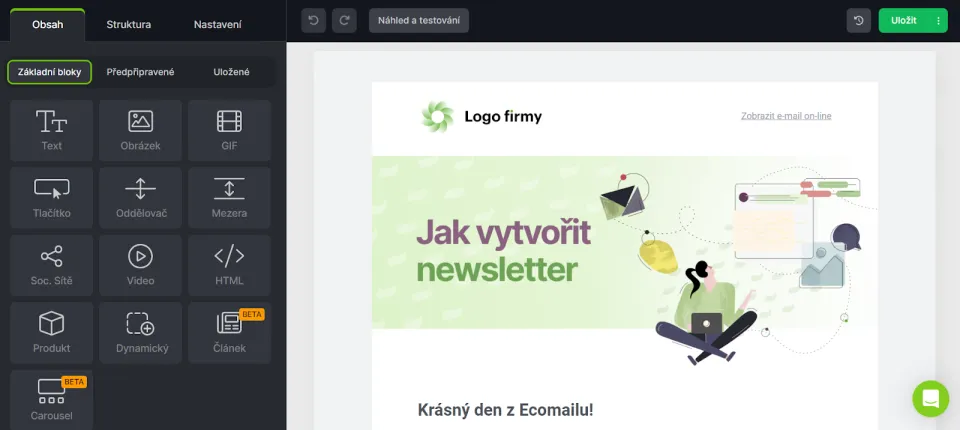Open more save options menu

938,20
